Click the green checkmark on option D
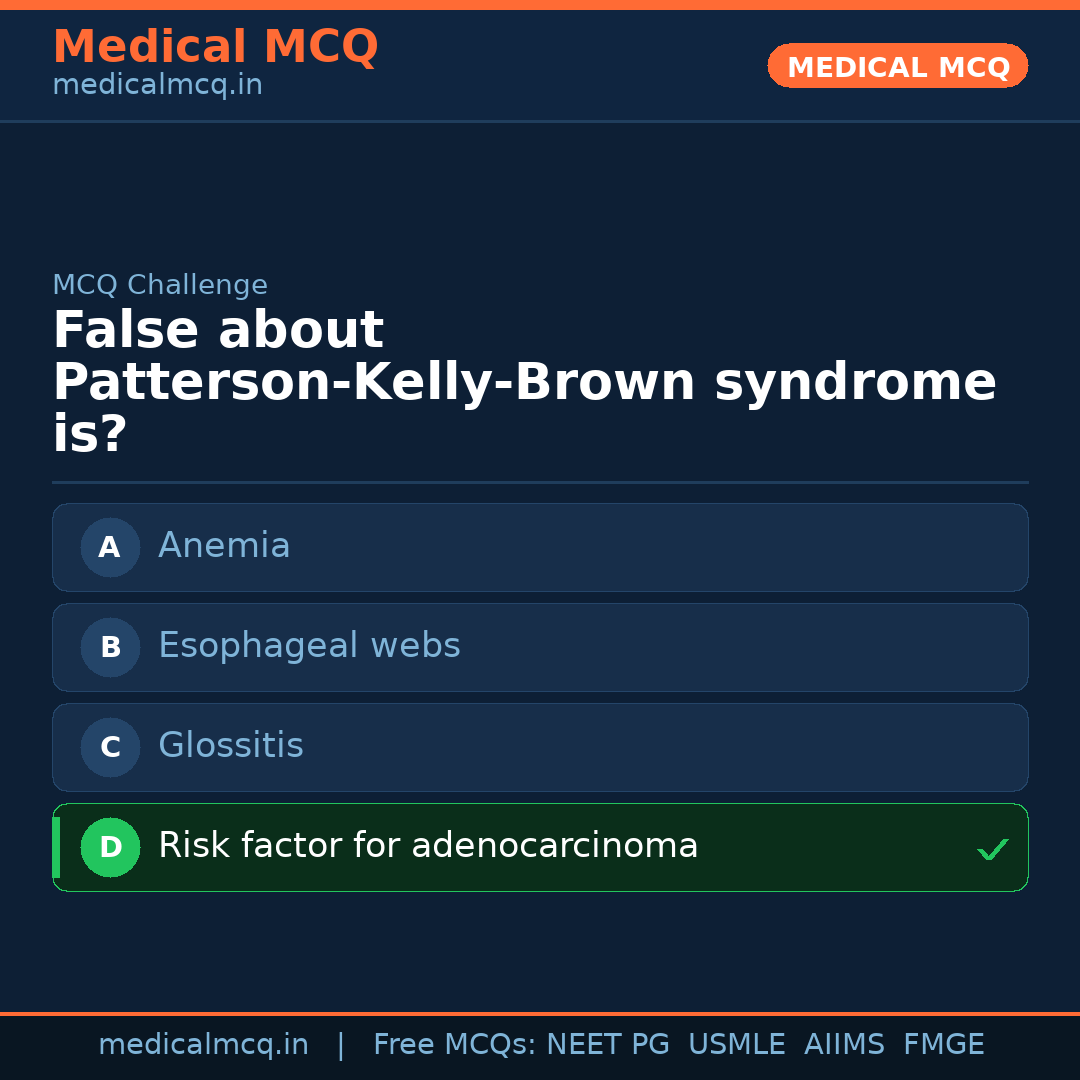 click(992, 850)
